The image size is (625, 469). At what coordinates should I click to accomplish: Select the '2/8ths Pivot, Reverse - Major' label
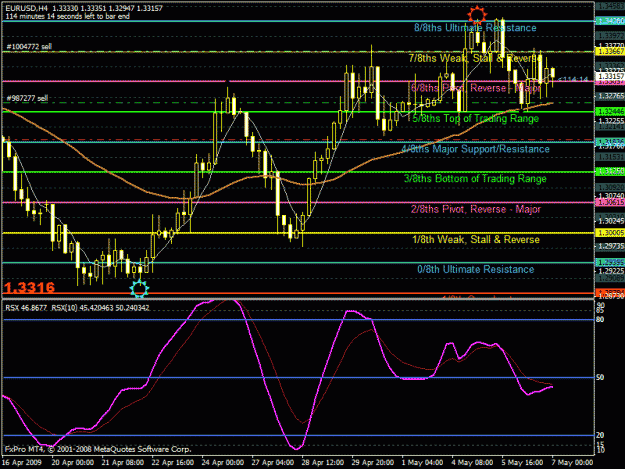(x=476, y=209)
